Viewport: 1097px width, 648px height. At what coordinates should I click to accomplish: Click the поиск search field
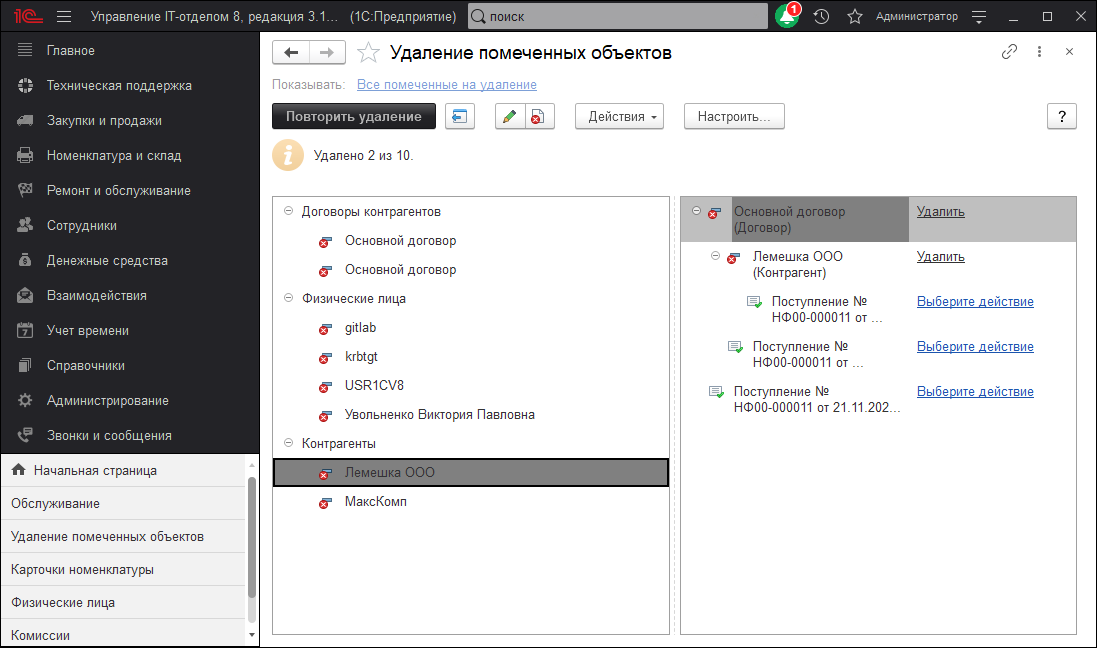(618, 16)
